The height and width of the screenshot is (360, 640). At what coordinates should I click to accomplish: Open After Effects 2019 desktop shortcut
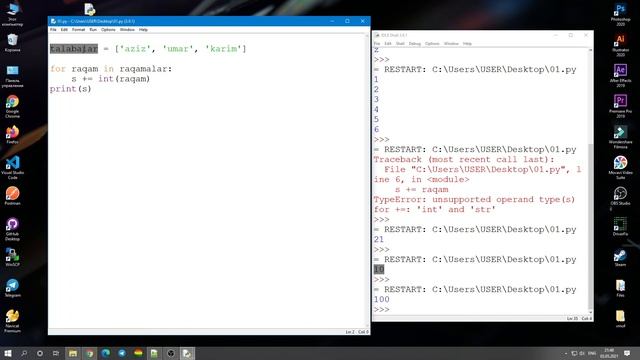620,76
